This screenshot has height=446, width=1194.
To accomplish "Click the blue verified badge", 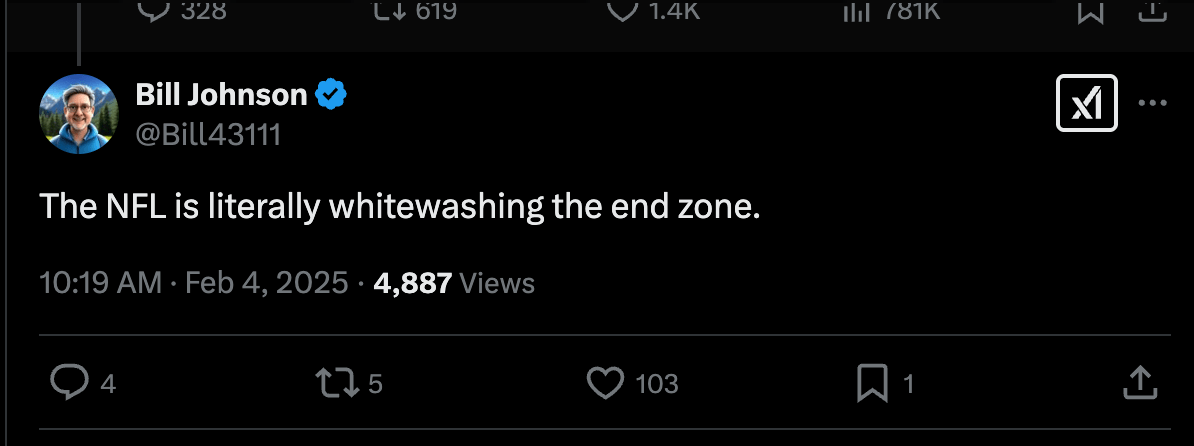I will [x=331, y=95].
